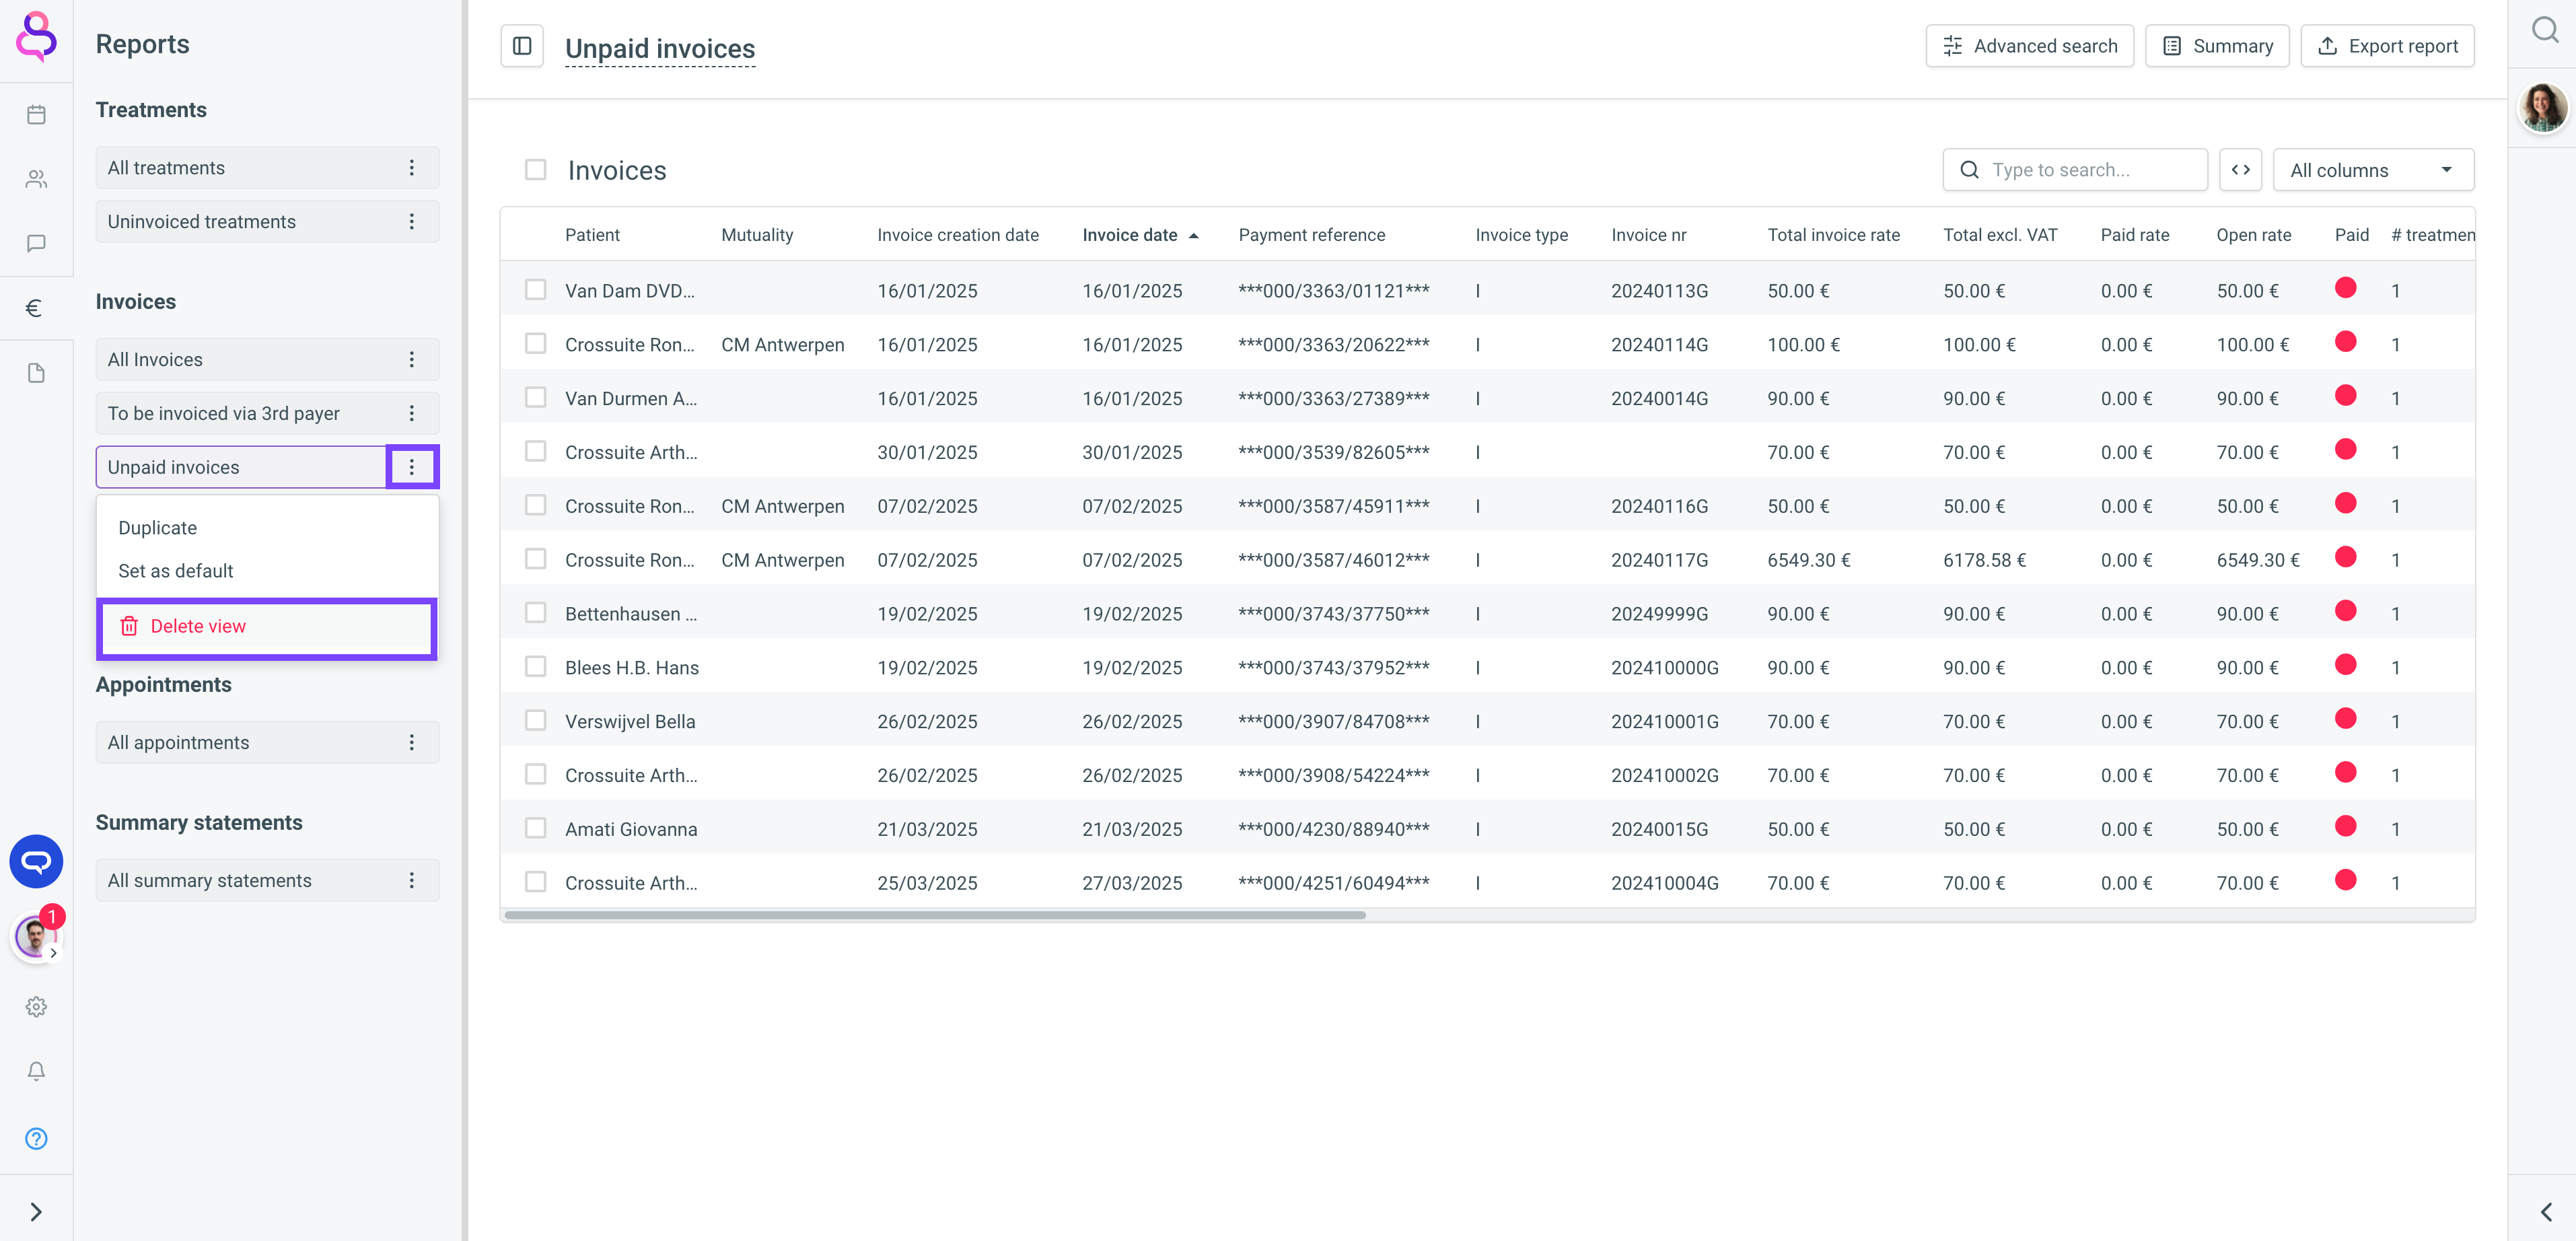Open the global search magnifier icon
This screenshot has width=2576, height=1241.
pos(2544,31)
